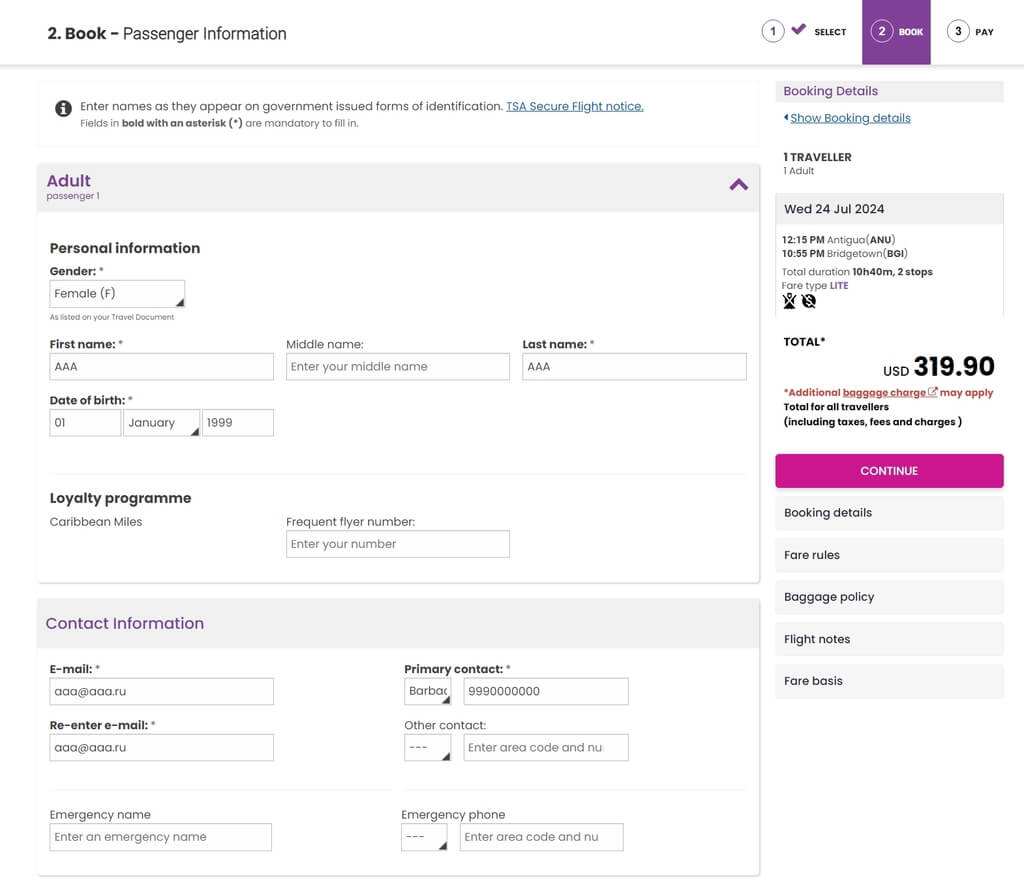Expand the Booking details panel below CONTINUE
This screenshot has width=1024, height=891.
point(889,513)
